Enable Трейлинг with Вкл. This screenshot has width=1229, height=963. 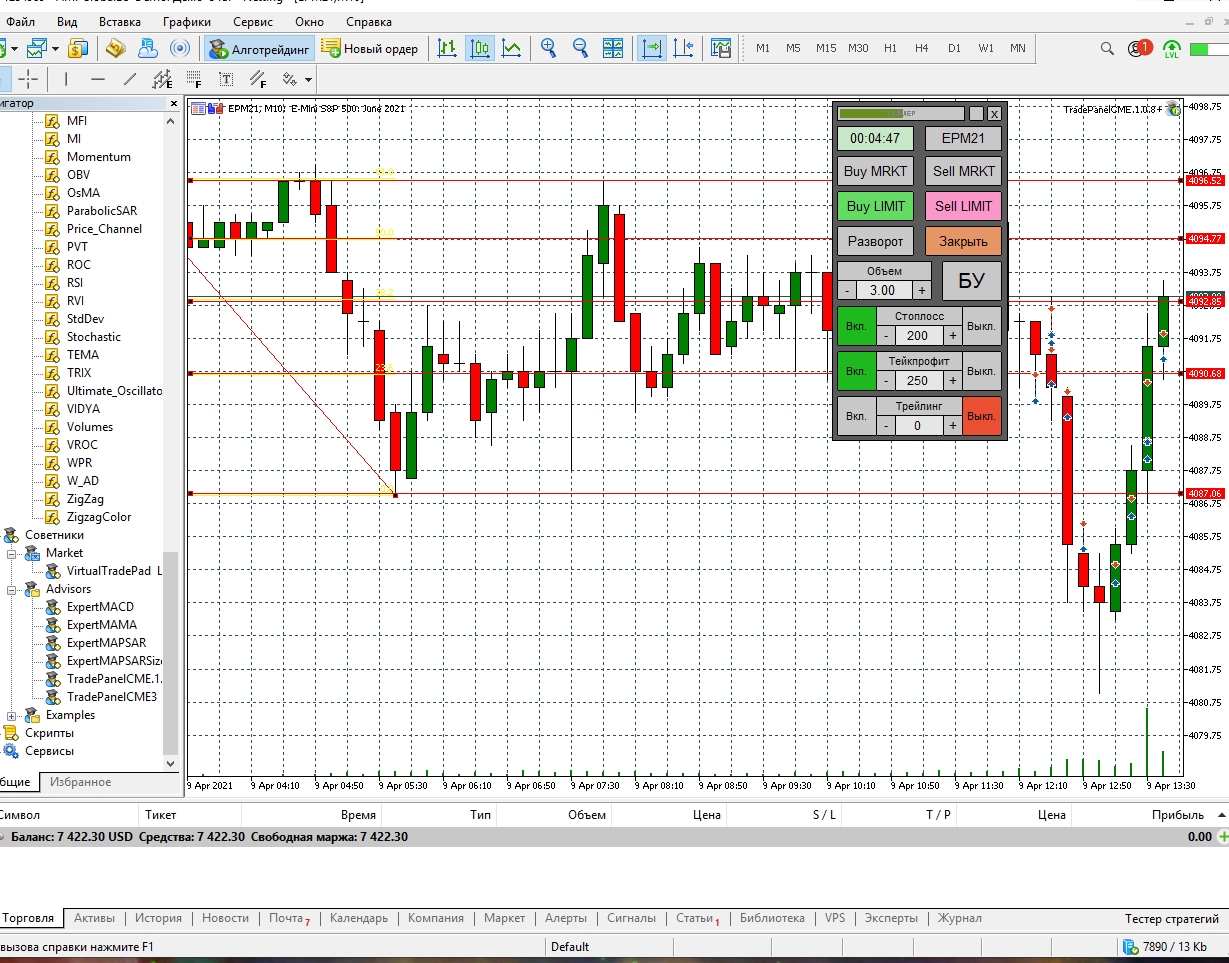[x=856, y=416]
